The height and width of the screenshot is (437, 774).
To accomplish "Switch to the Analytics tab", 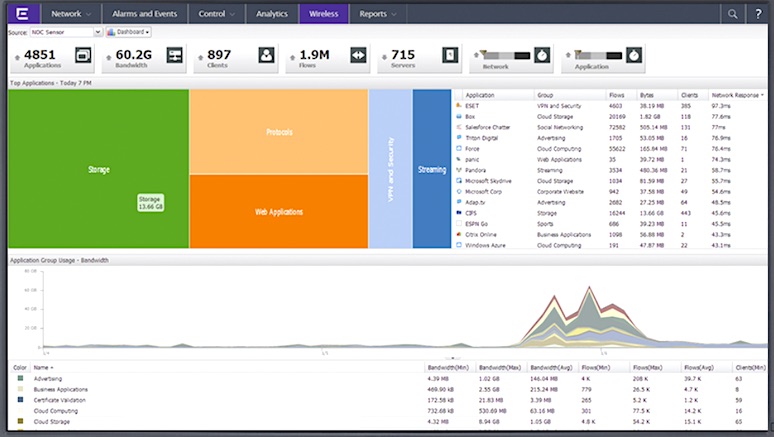I will tap(272, 15).
